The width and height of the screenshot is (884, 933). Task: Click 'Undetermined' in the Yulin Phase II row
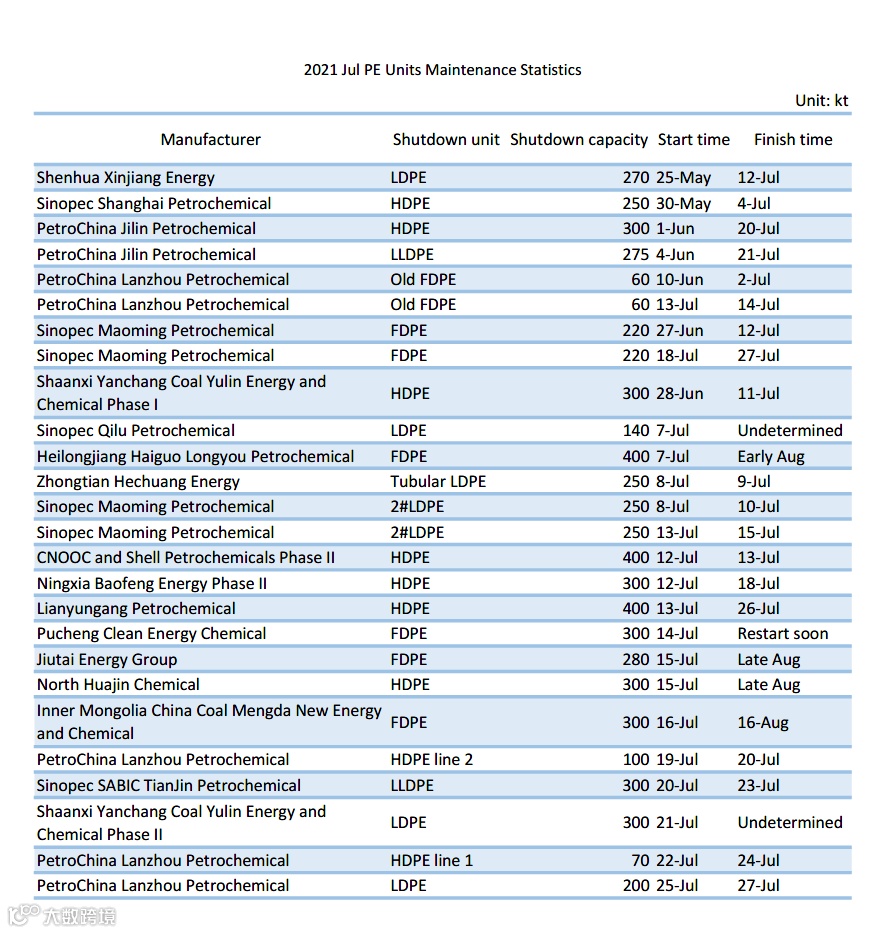tap(790, 823)
